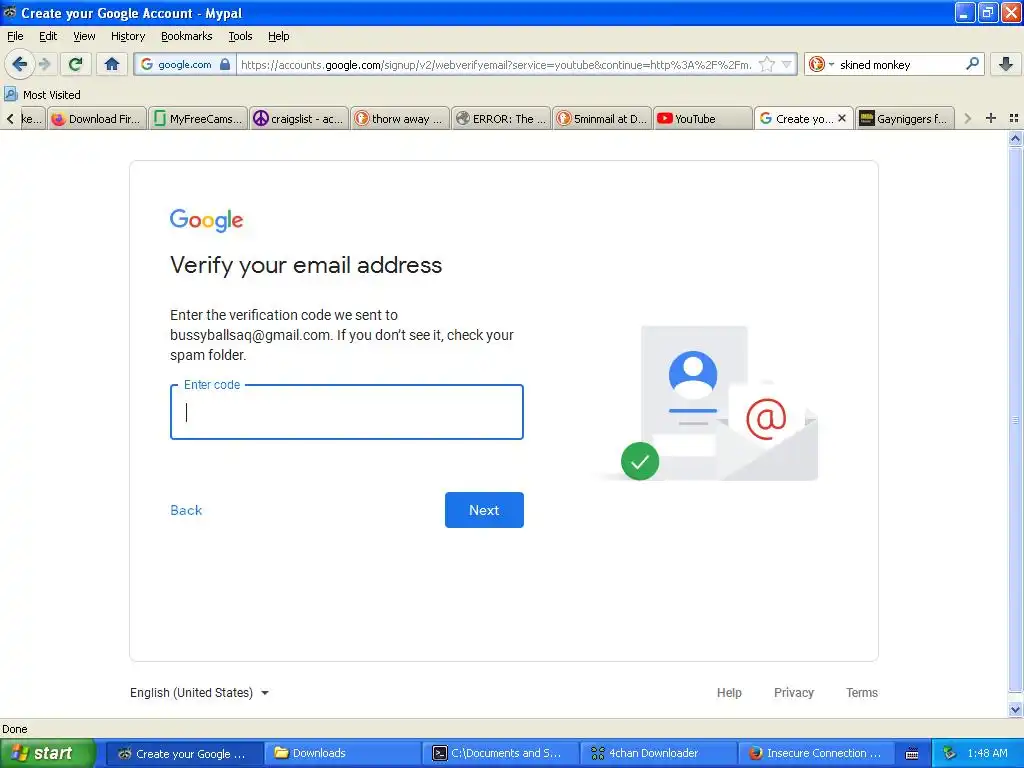Image resolution: width=1024 pixels, height=768 pixels.
Task: Click the browser Back arrow button
Action: click(x=20, y=64)
